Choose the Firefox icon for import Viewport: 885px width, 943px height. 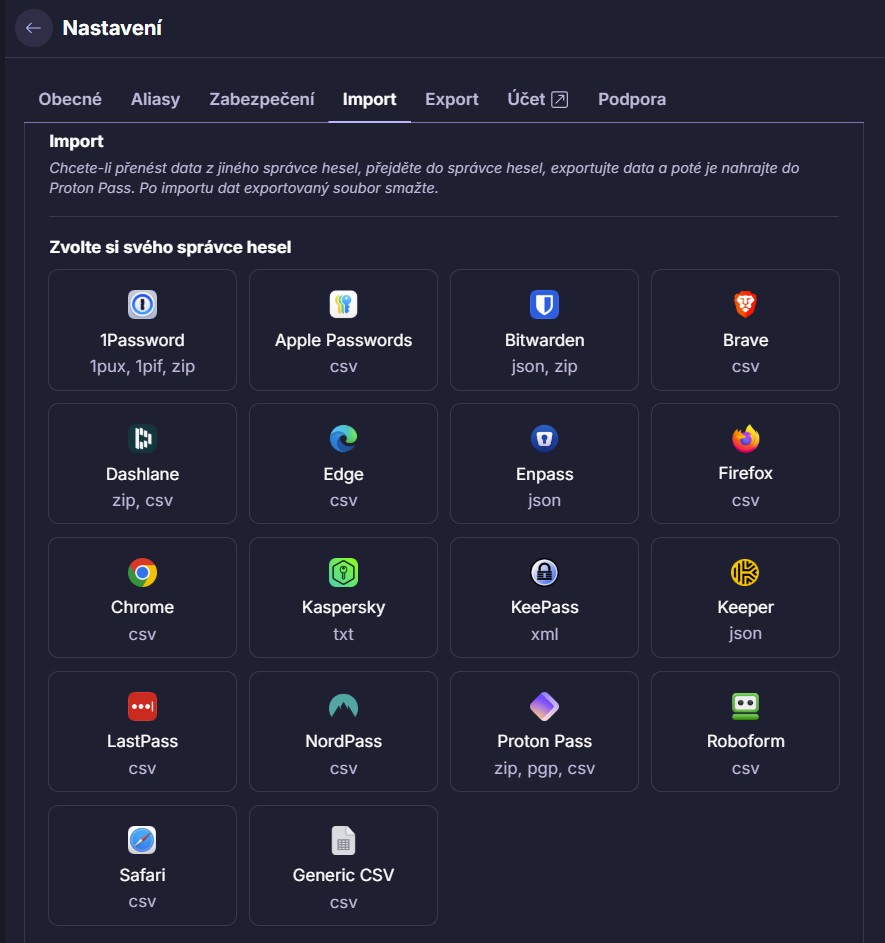pos(745,438)
